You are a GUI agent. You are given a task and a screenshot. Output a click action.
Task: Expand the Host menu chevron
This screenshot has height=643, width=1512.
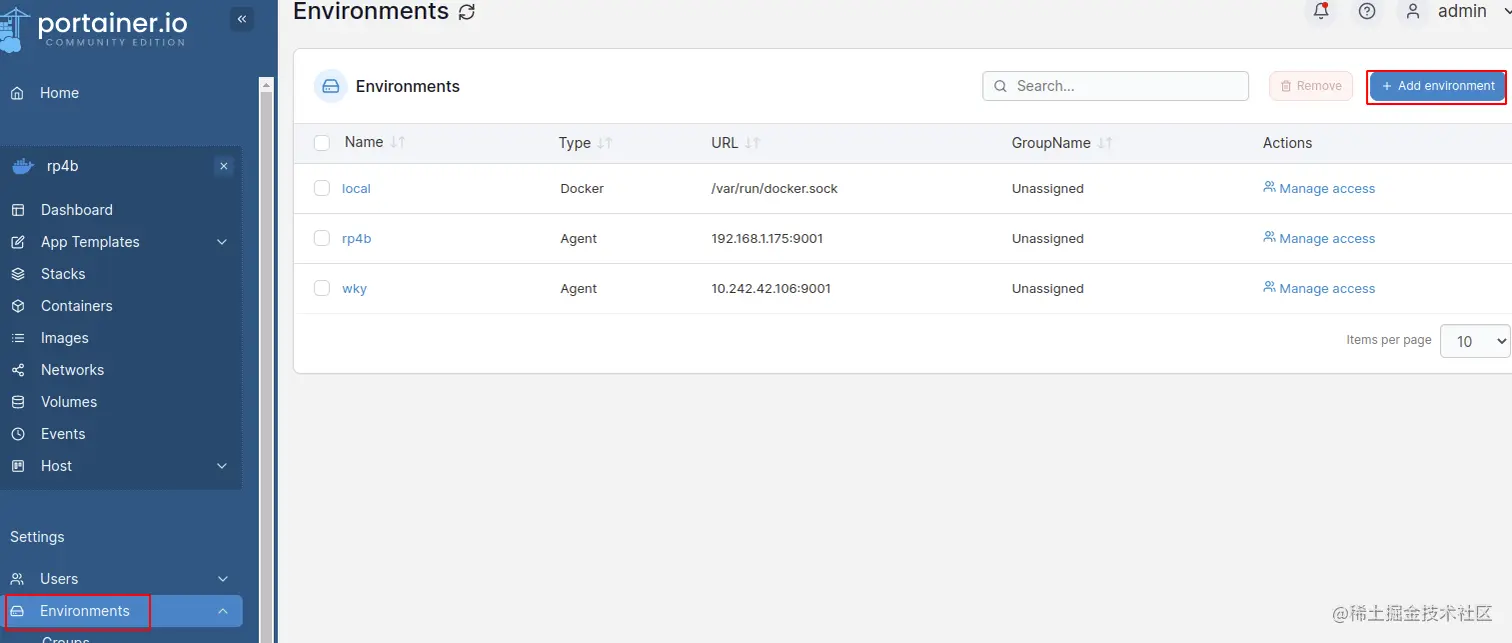pyautogui.click(x=222, y=466)
